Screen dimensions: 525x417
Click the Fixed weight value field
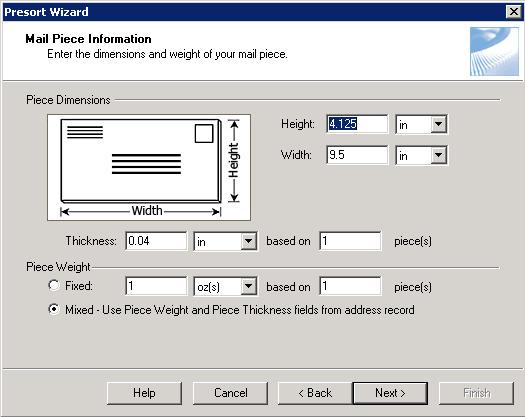pyautogui.click(x=156, y=286)
